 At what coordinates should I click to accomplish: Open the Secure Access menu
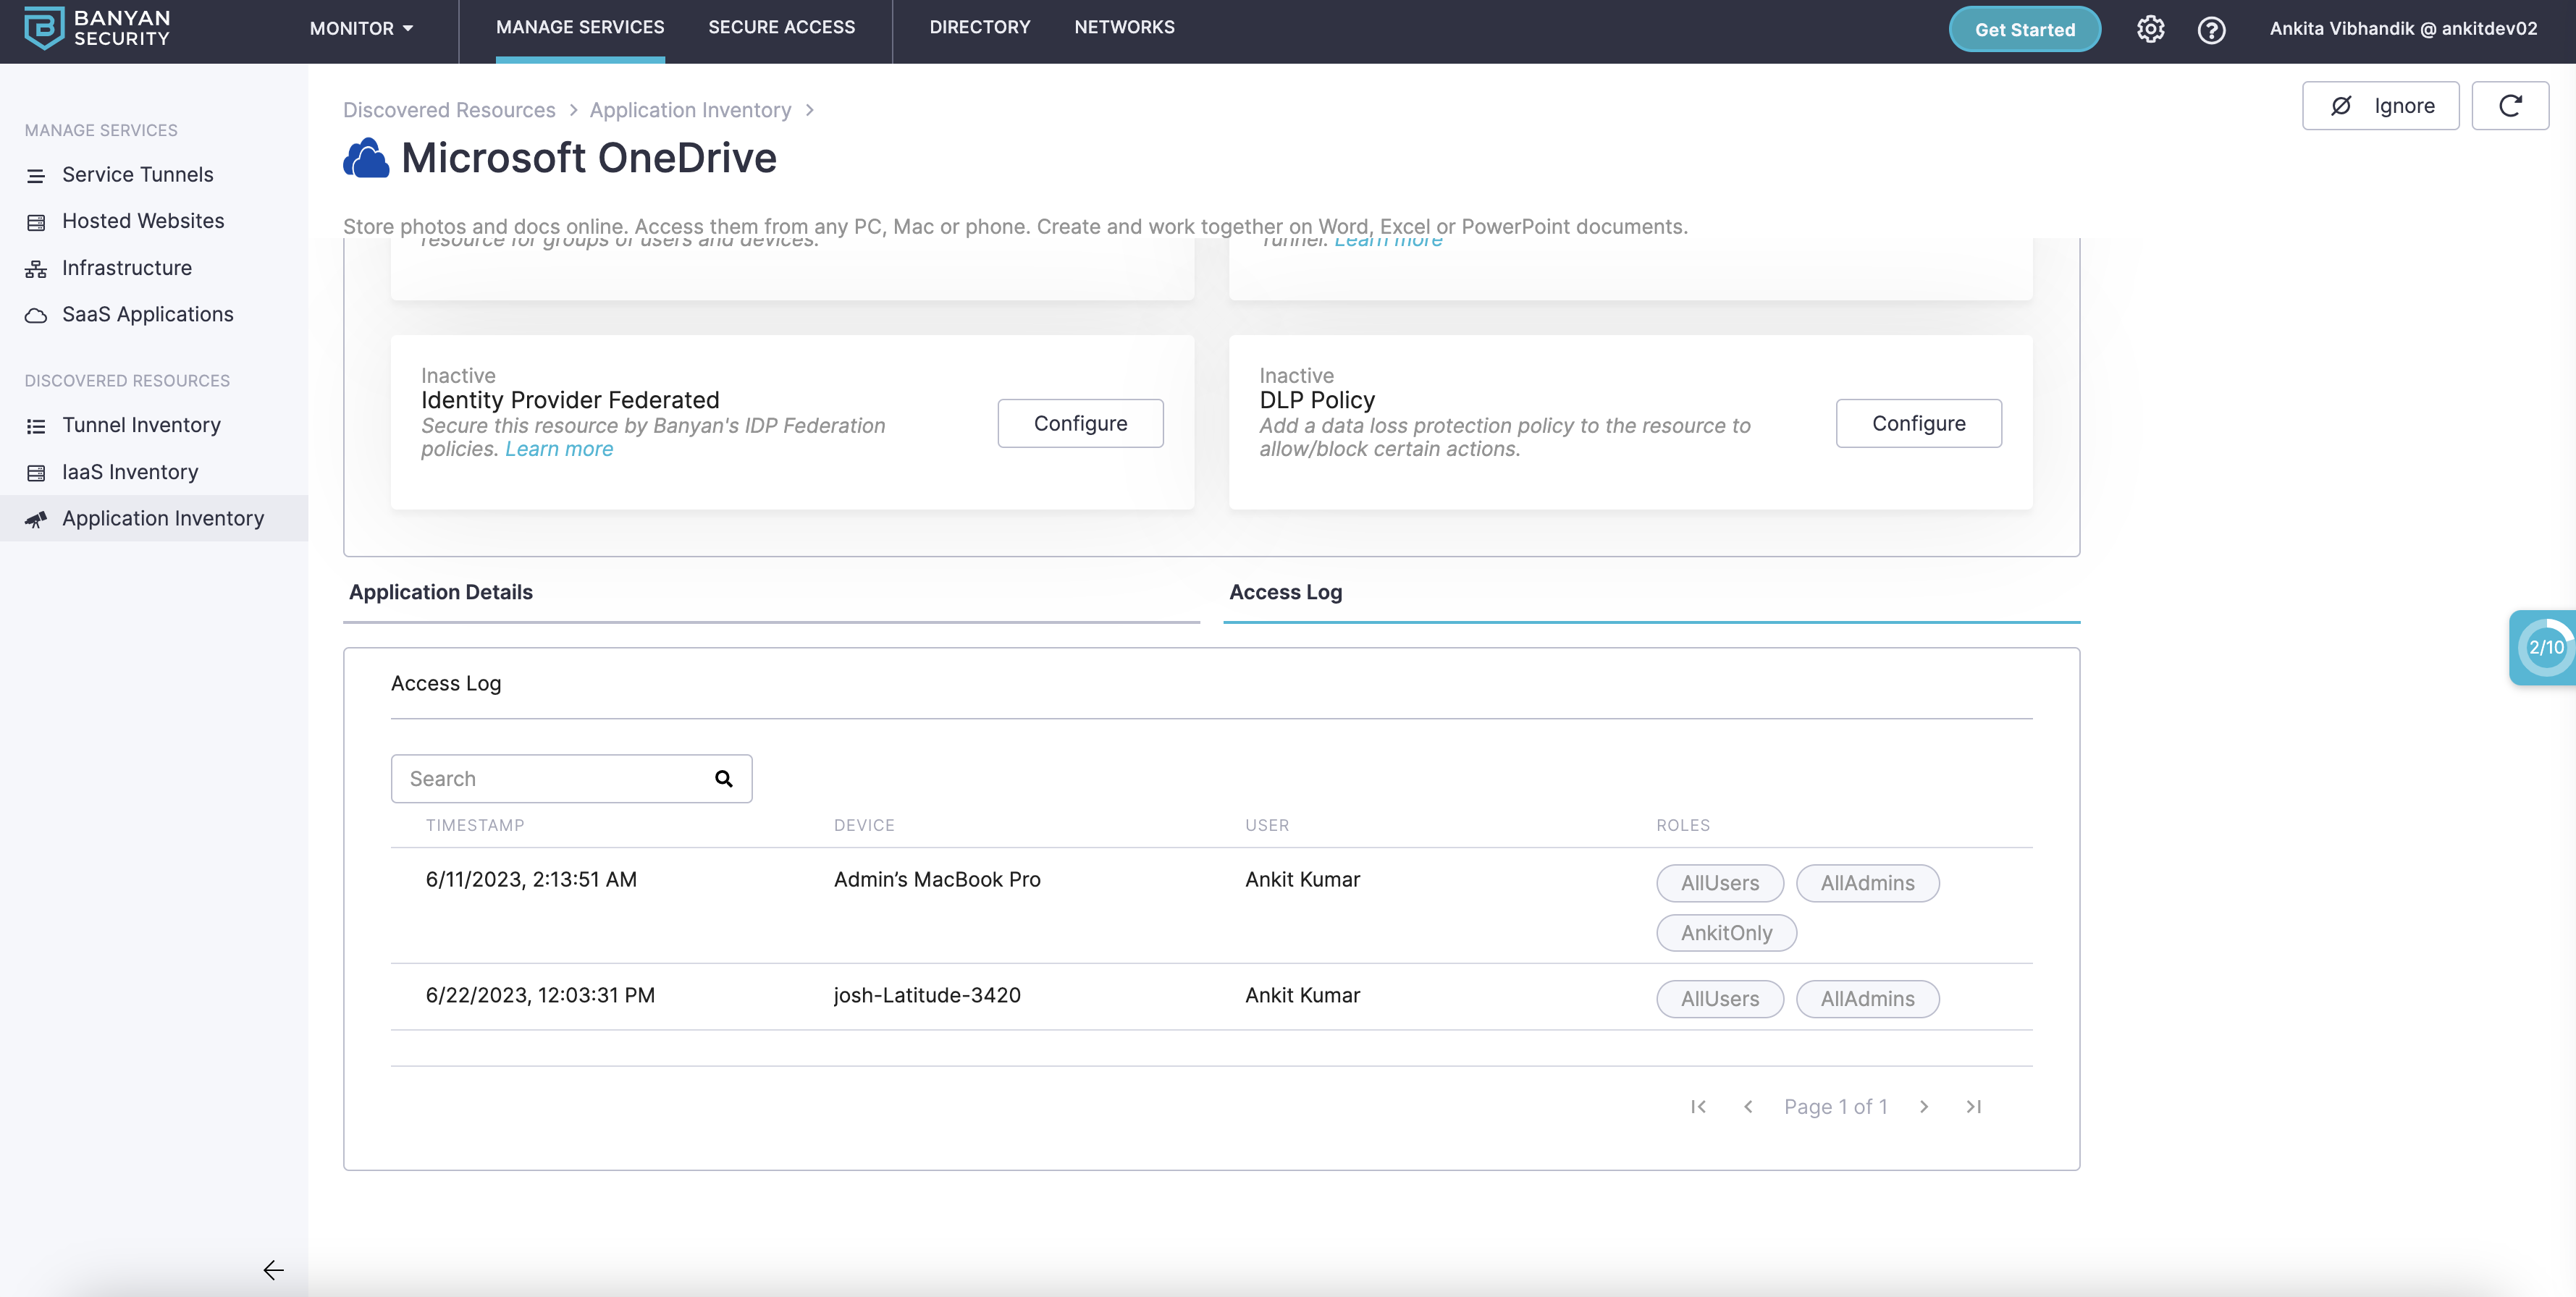[781, 28]
